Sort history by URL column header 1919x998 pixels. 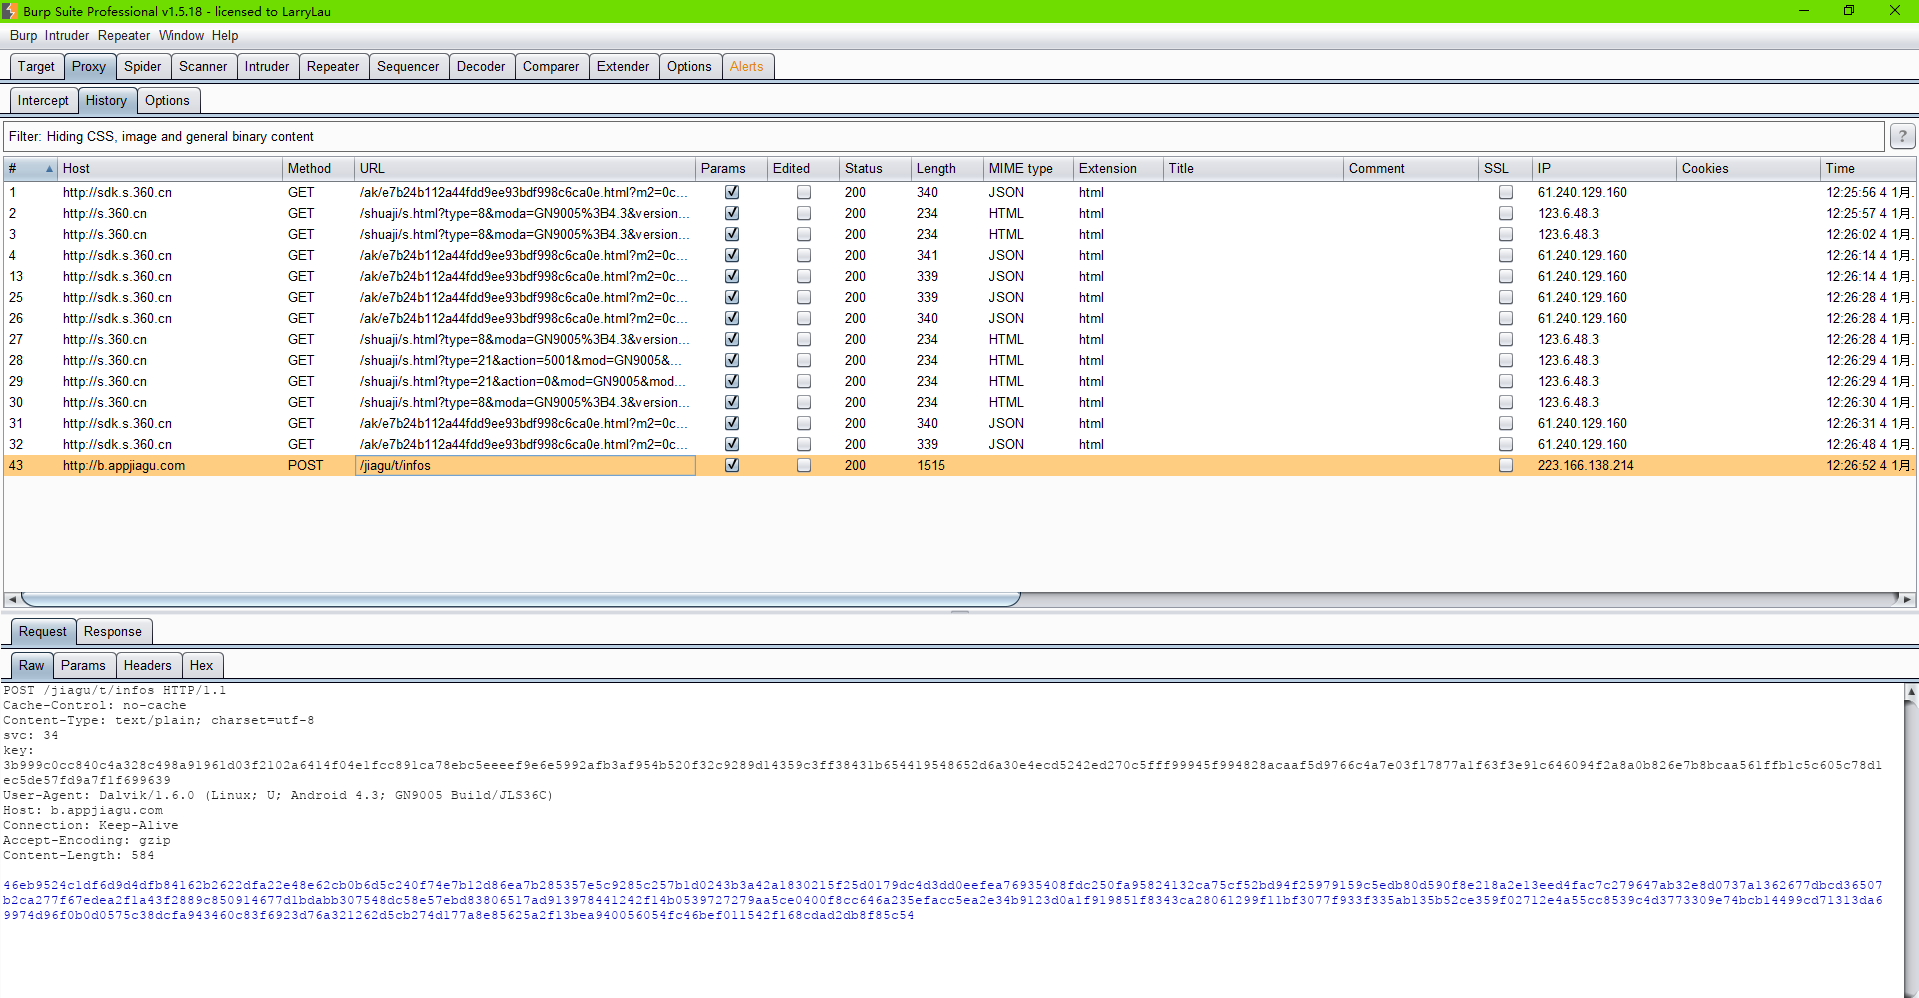(x=525, y=168)
